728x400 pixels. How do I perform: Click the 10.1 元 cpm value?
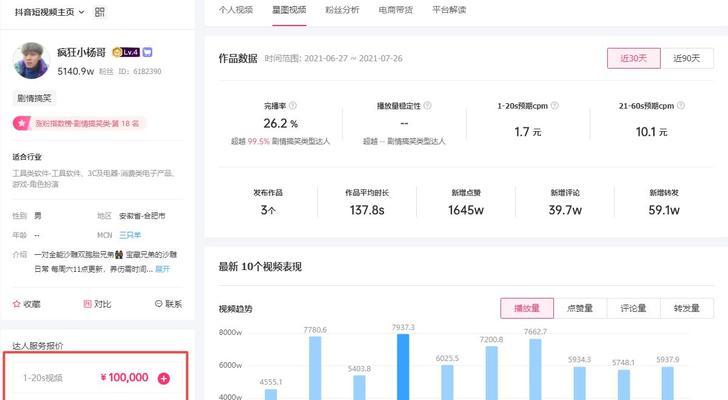tap(651, 132)
